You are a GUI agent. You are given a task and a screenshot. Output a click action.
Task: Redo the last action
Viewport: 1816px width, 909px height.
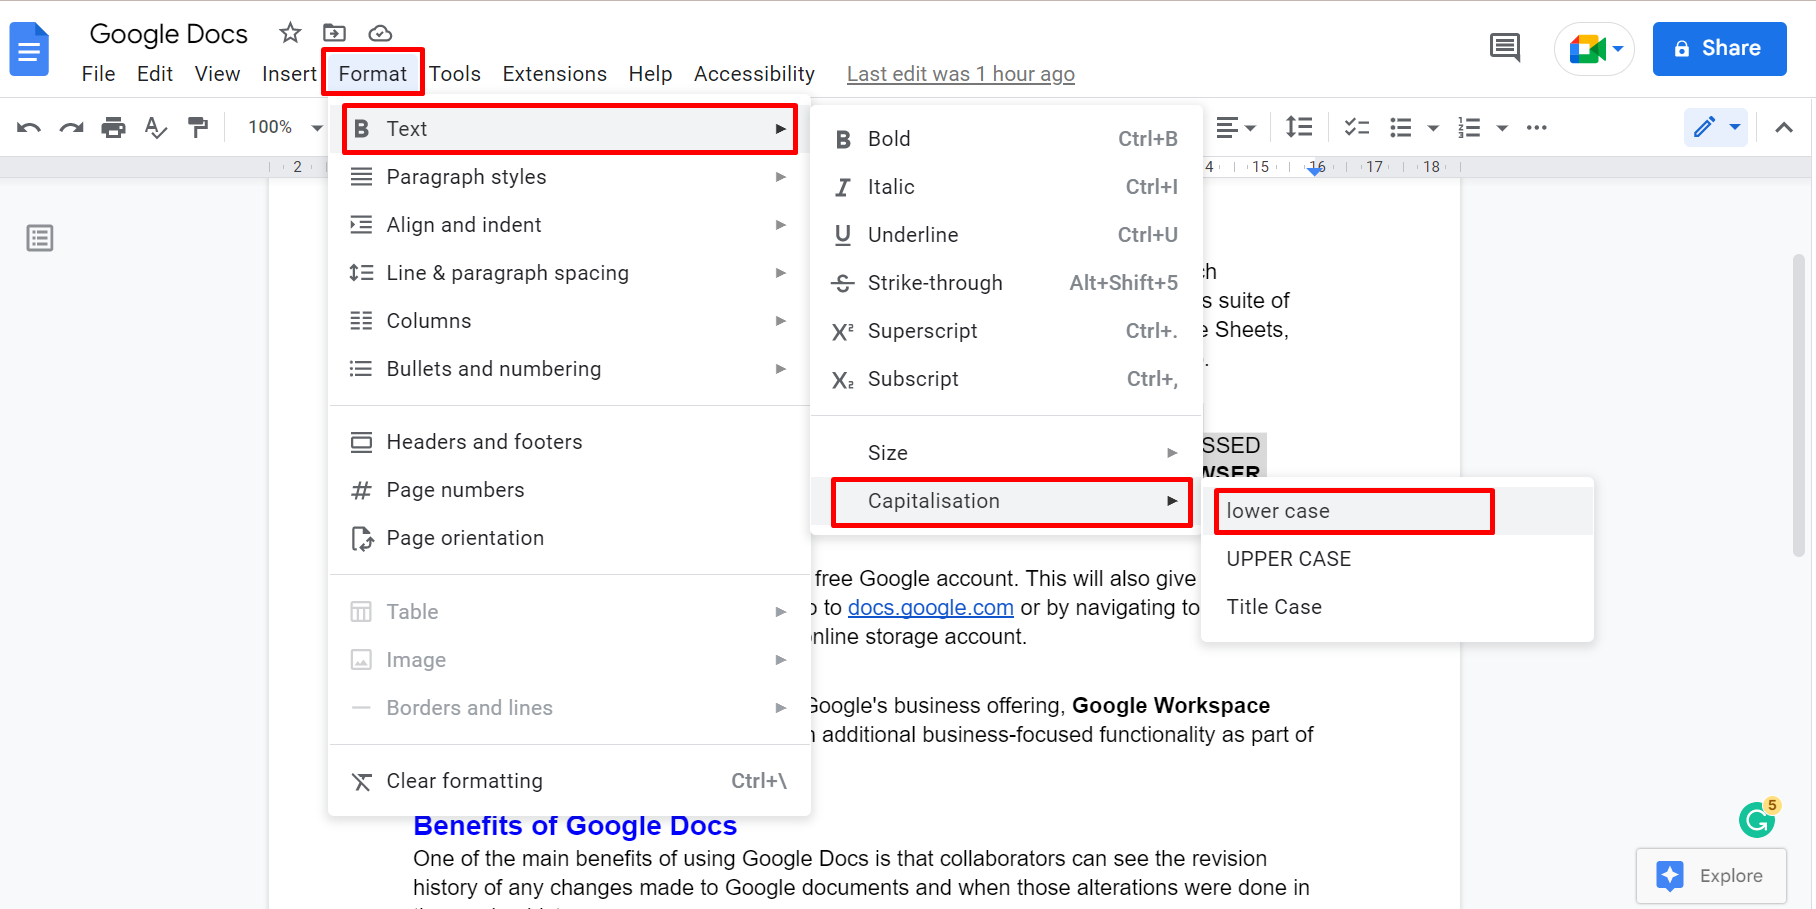pos(71,127)
